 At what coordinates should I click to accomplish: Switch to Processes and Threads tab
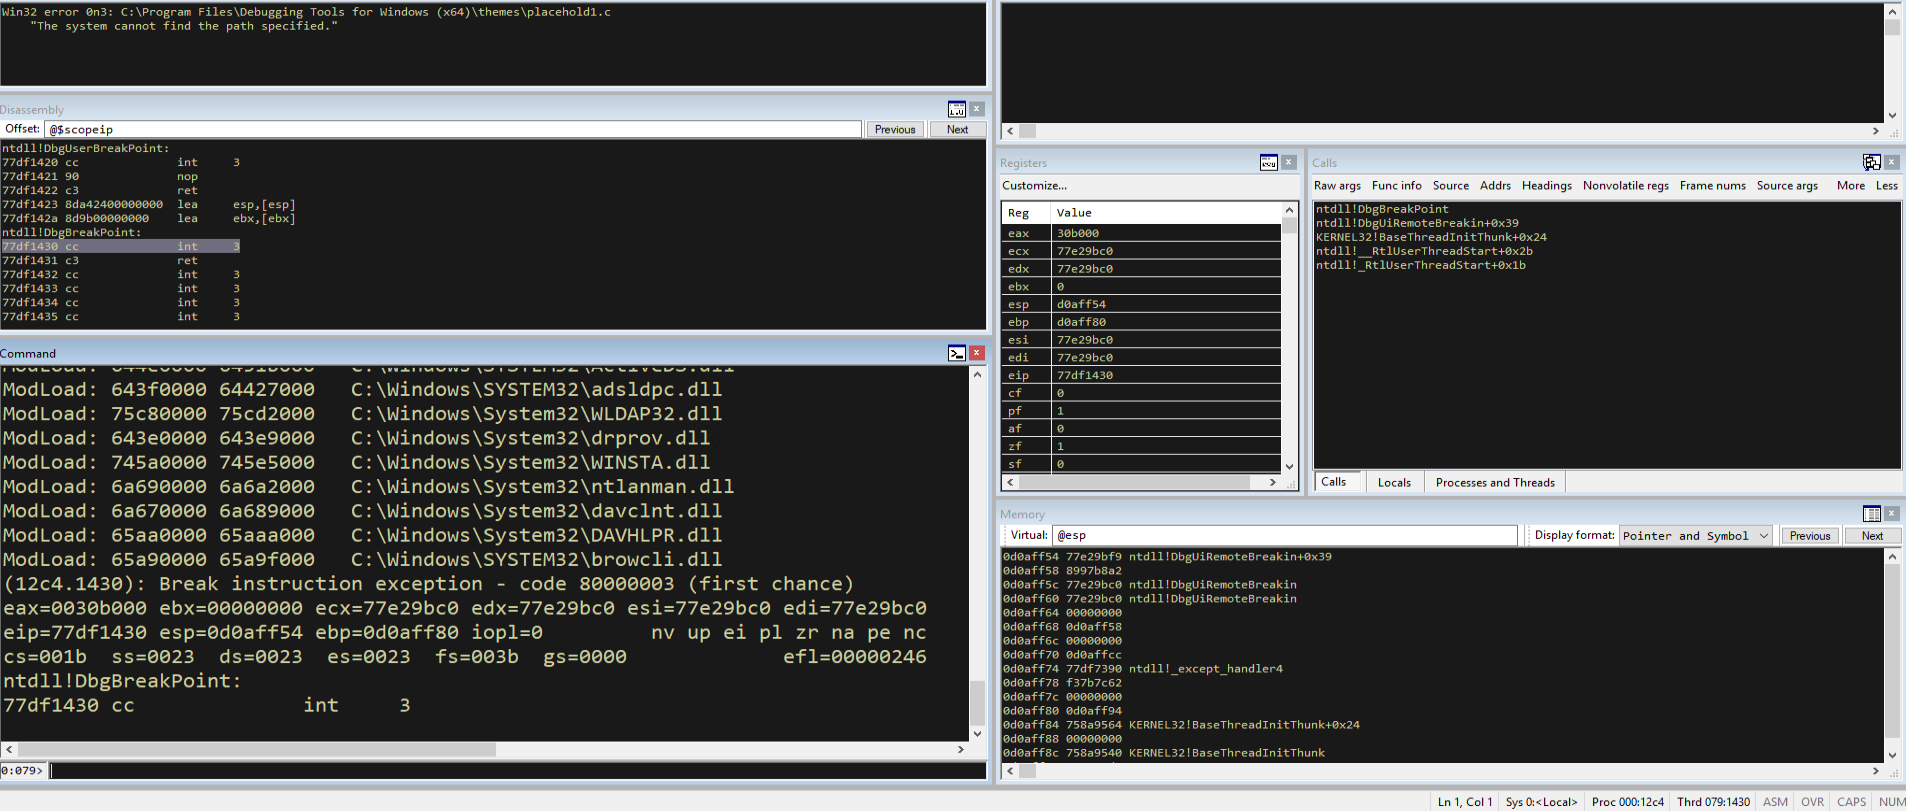(1495, 482)
